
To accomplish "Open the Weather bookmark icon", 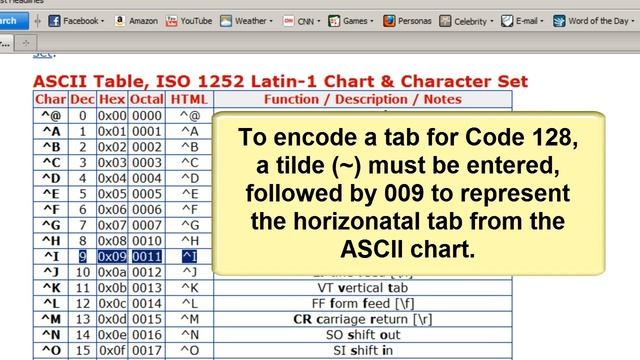I will click(x=226, y=21).
